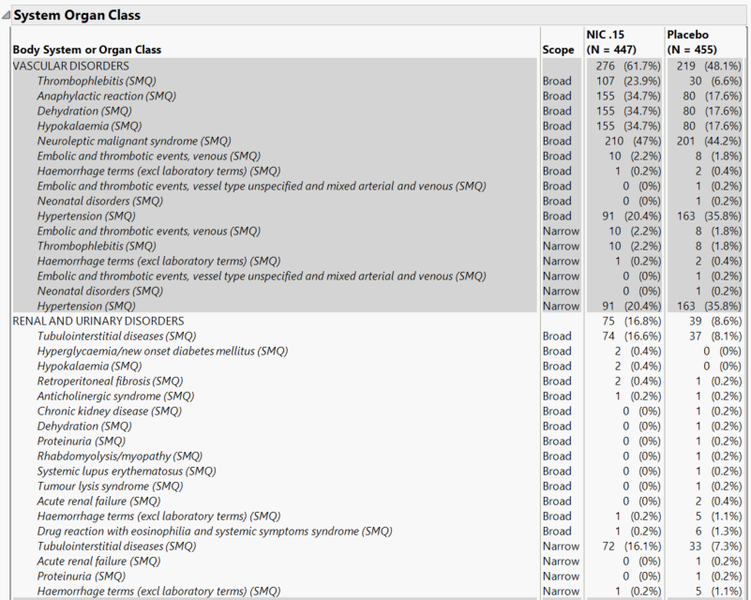Select Systemic lupus erythematosus (SMQ) row

(x=126, y=471)
